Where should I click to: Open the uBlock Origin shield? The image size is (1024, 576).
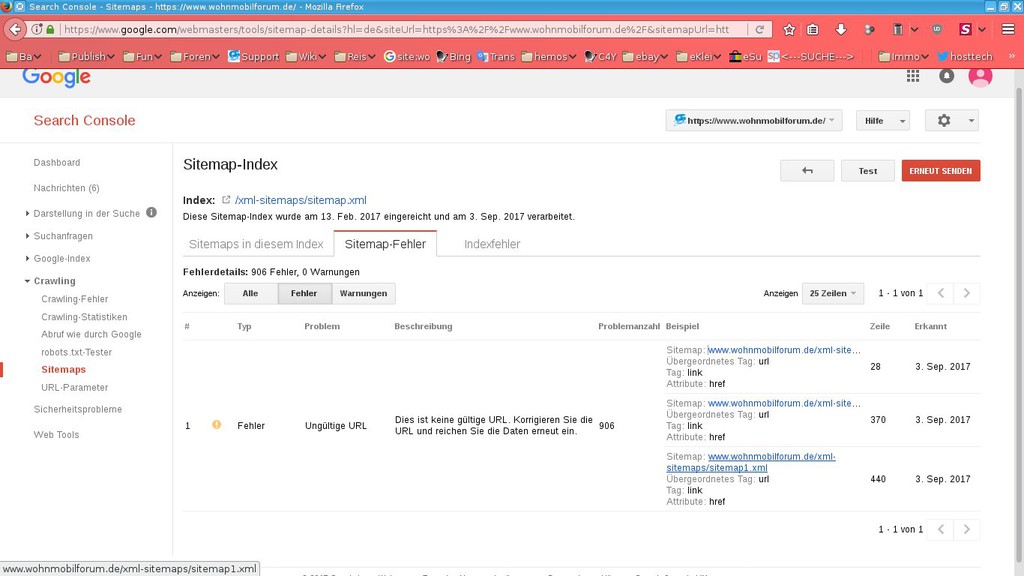point(936,29)
